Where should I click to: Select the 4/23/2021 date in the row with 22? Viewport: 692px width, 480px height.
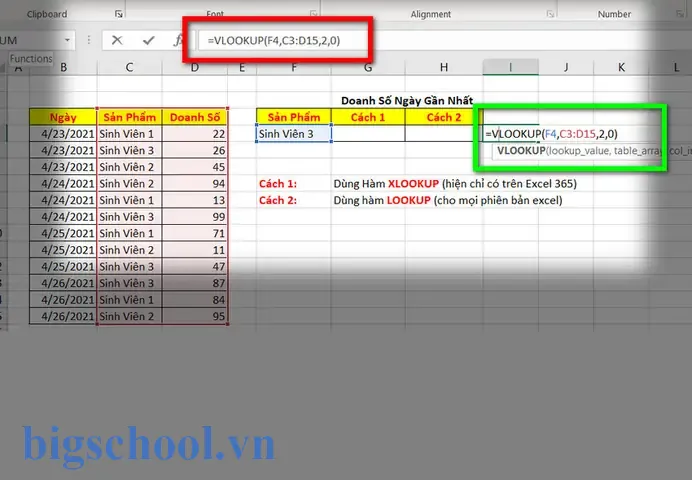tap(63, 134)
